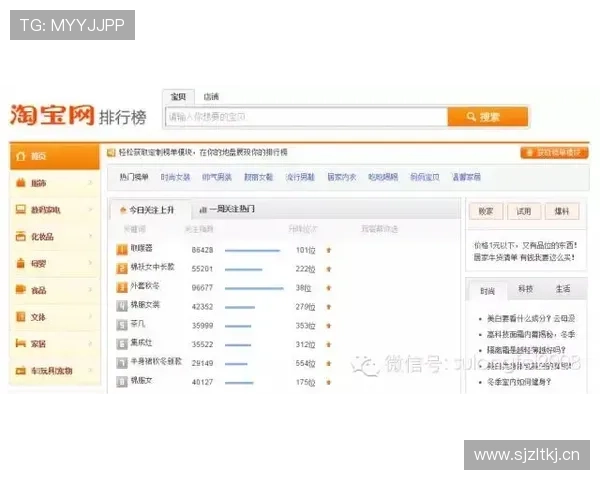Click the rank 1 badge beside 取暖器
The width and height of the screenshot is (600, 480).
(x=122, y=250)
